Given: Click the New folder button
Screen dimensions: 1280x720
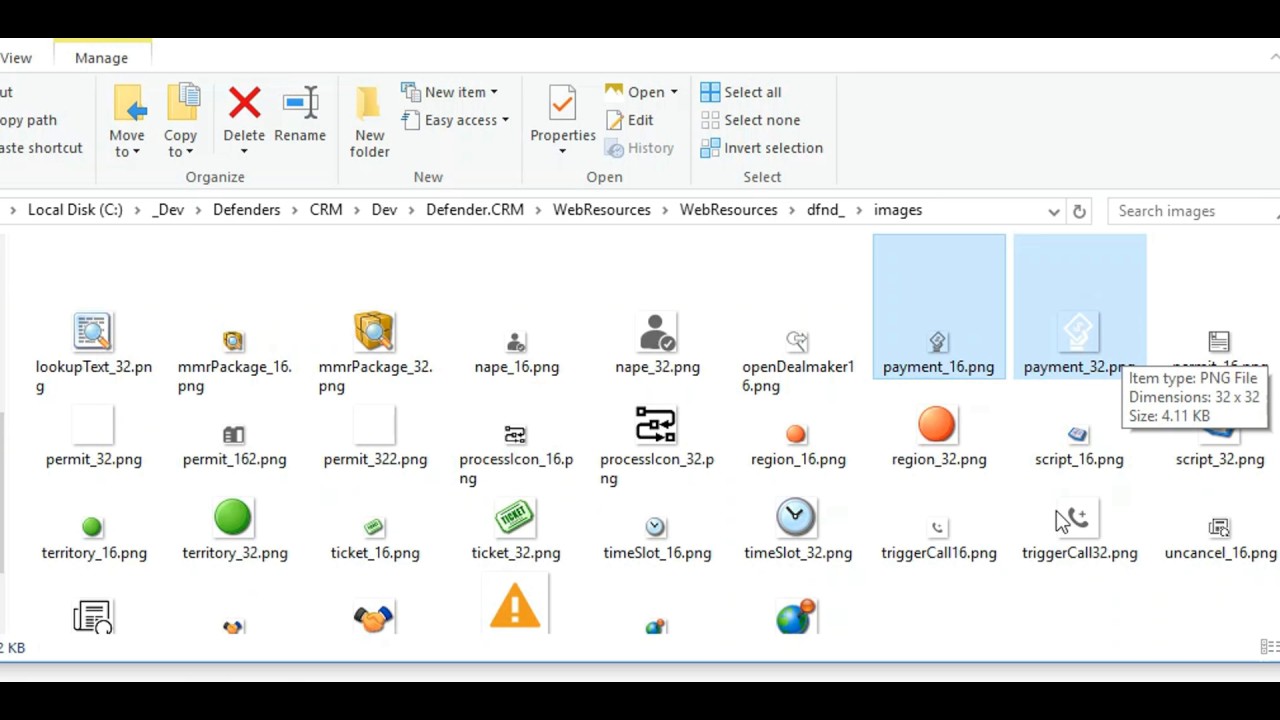Looking at the screenshot, I should click(369, 120).
